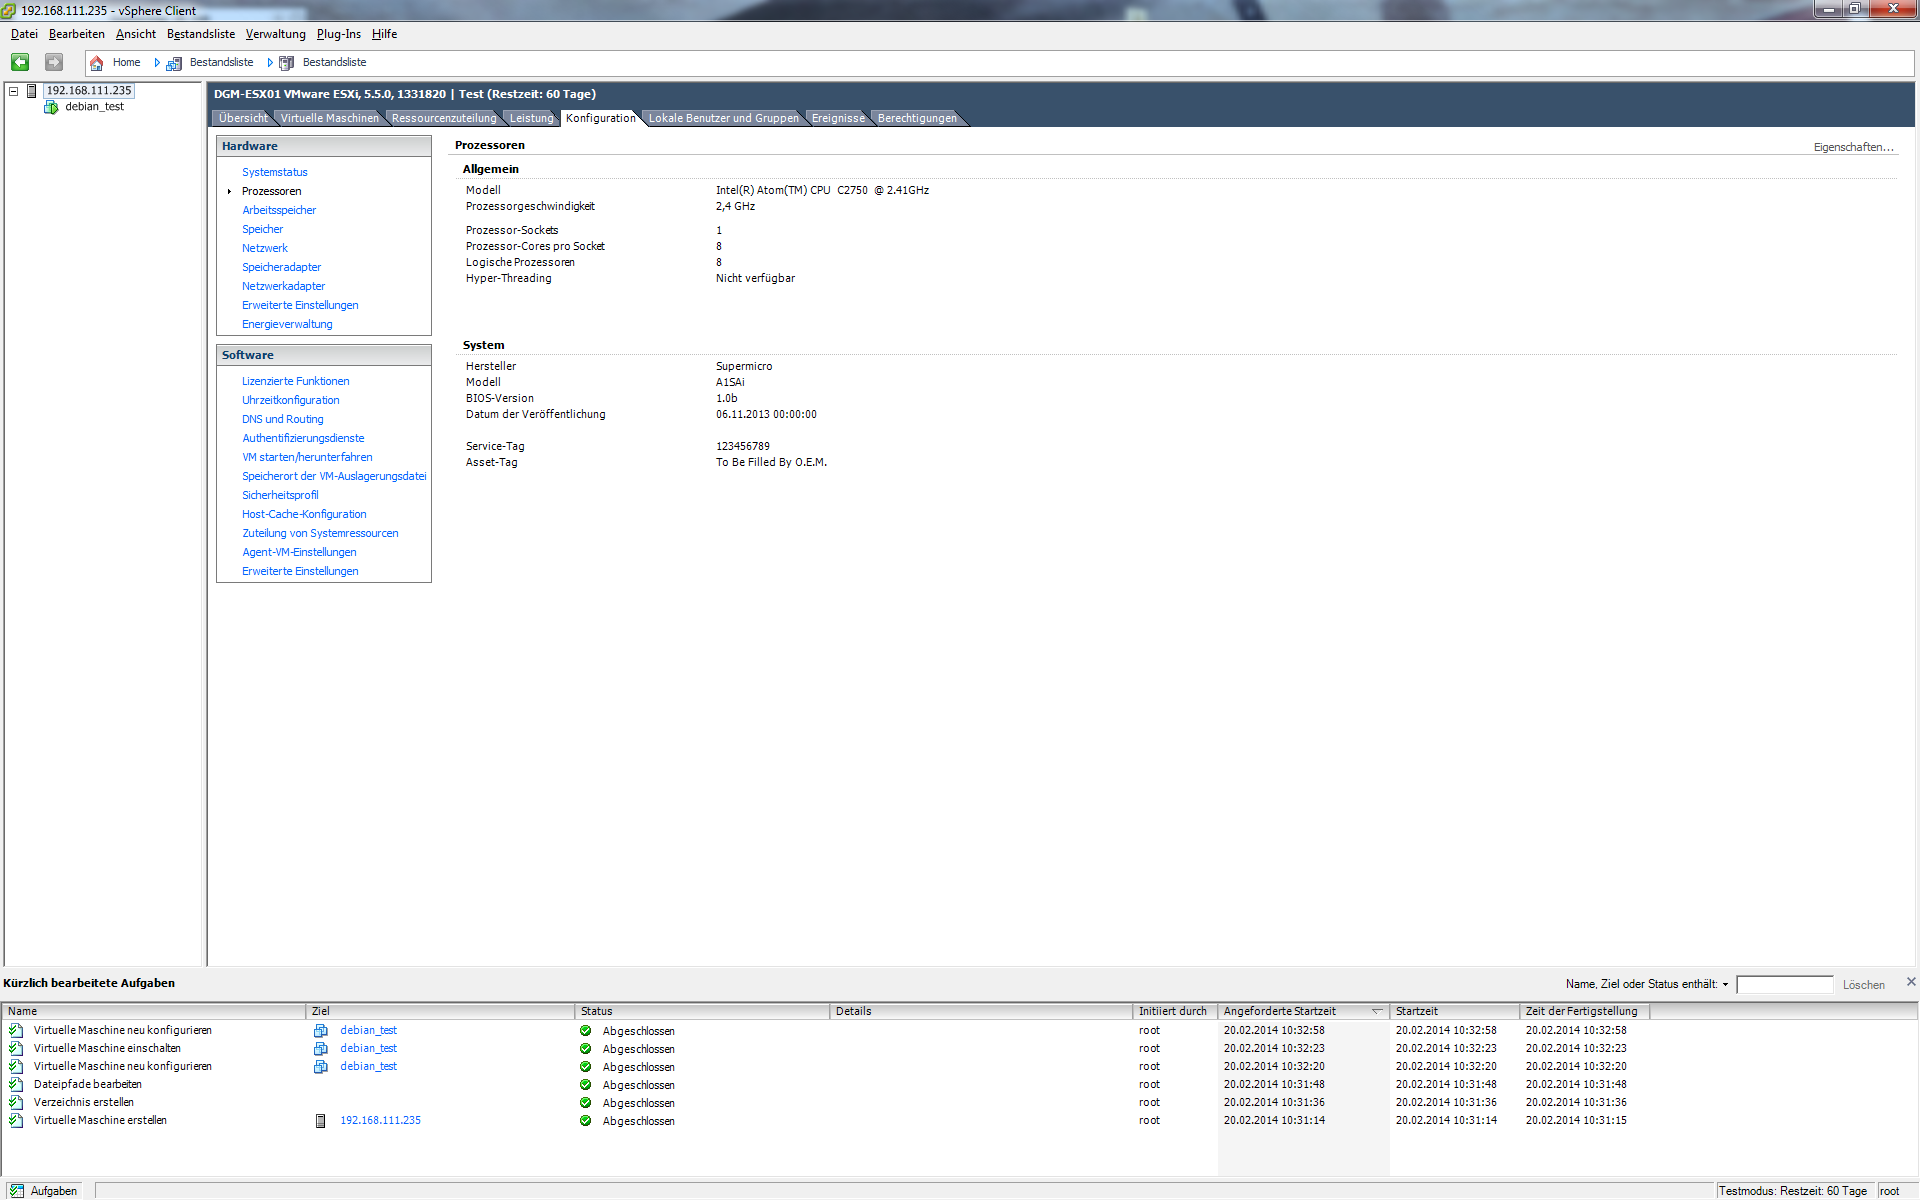Click the forward navigation arrow icon
This screenshot has width=1920, height=1200.
[54, 62]
